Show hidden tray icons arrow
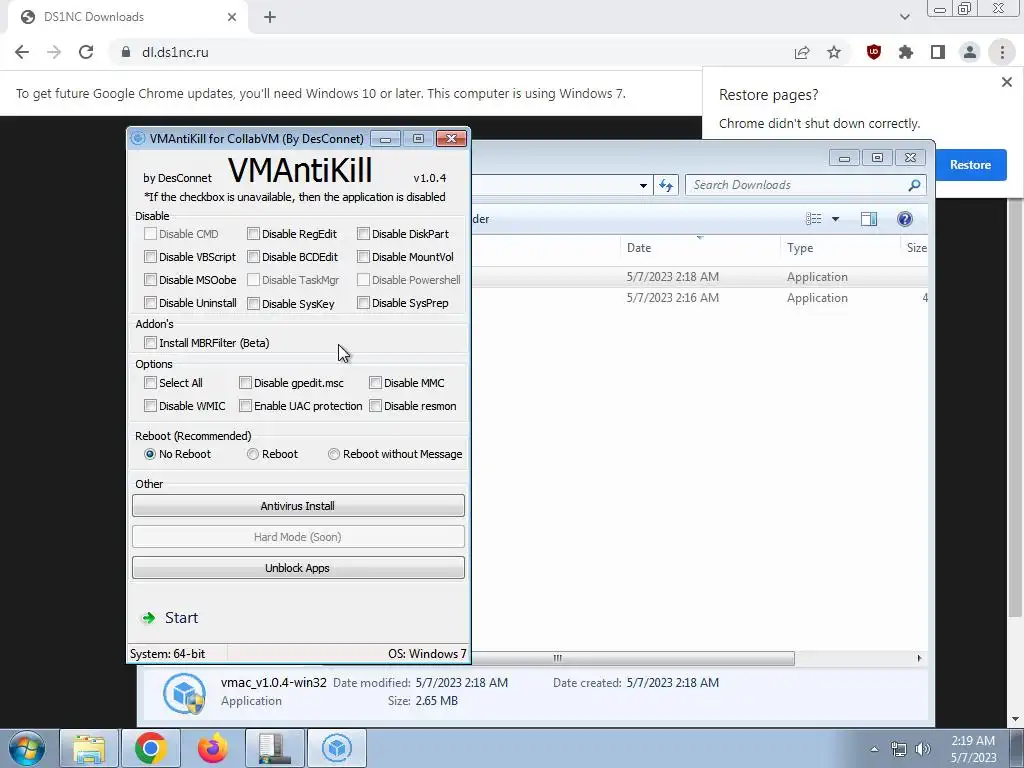Viewport: 1024px width, 768px height. 874,749
